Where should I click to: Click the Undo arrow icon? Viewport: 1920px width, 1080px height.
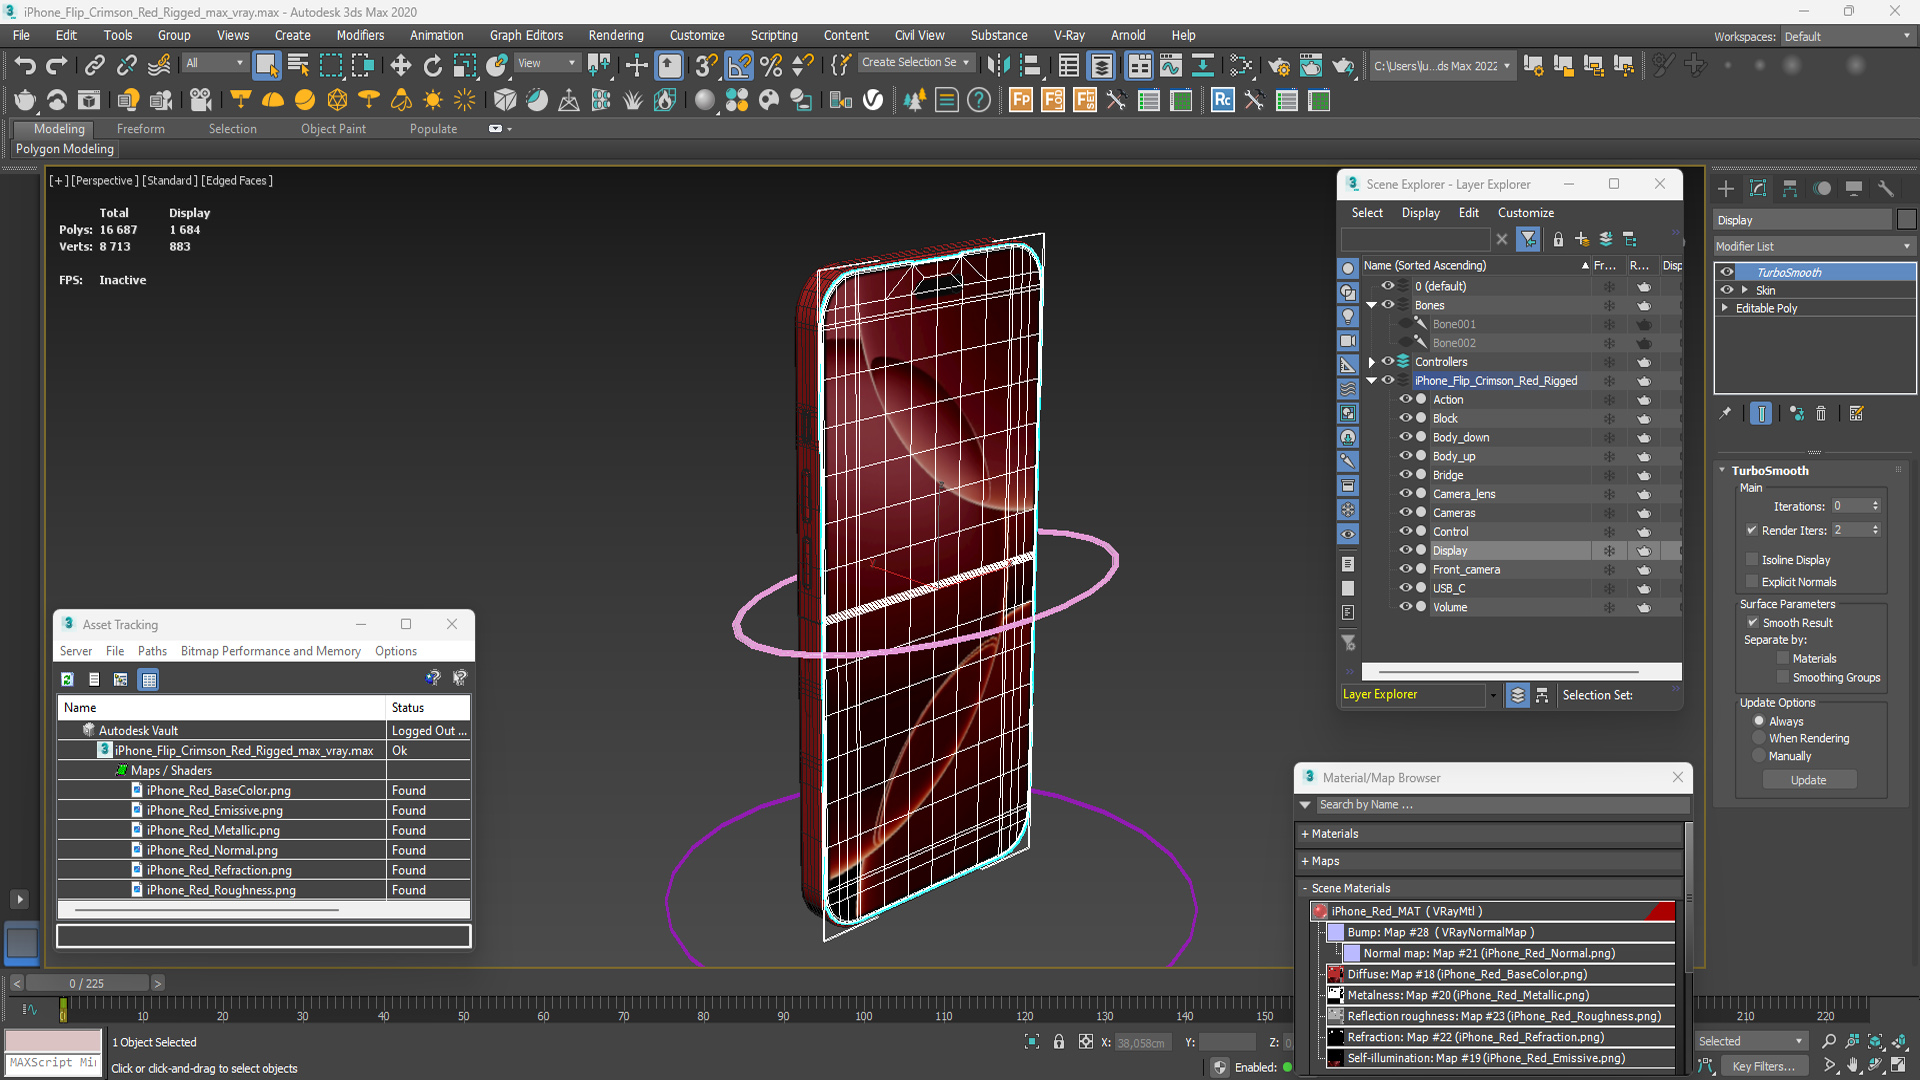pos(24,66)
